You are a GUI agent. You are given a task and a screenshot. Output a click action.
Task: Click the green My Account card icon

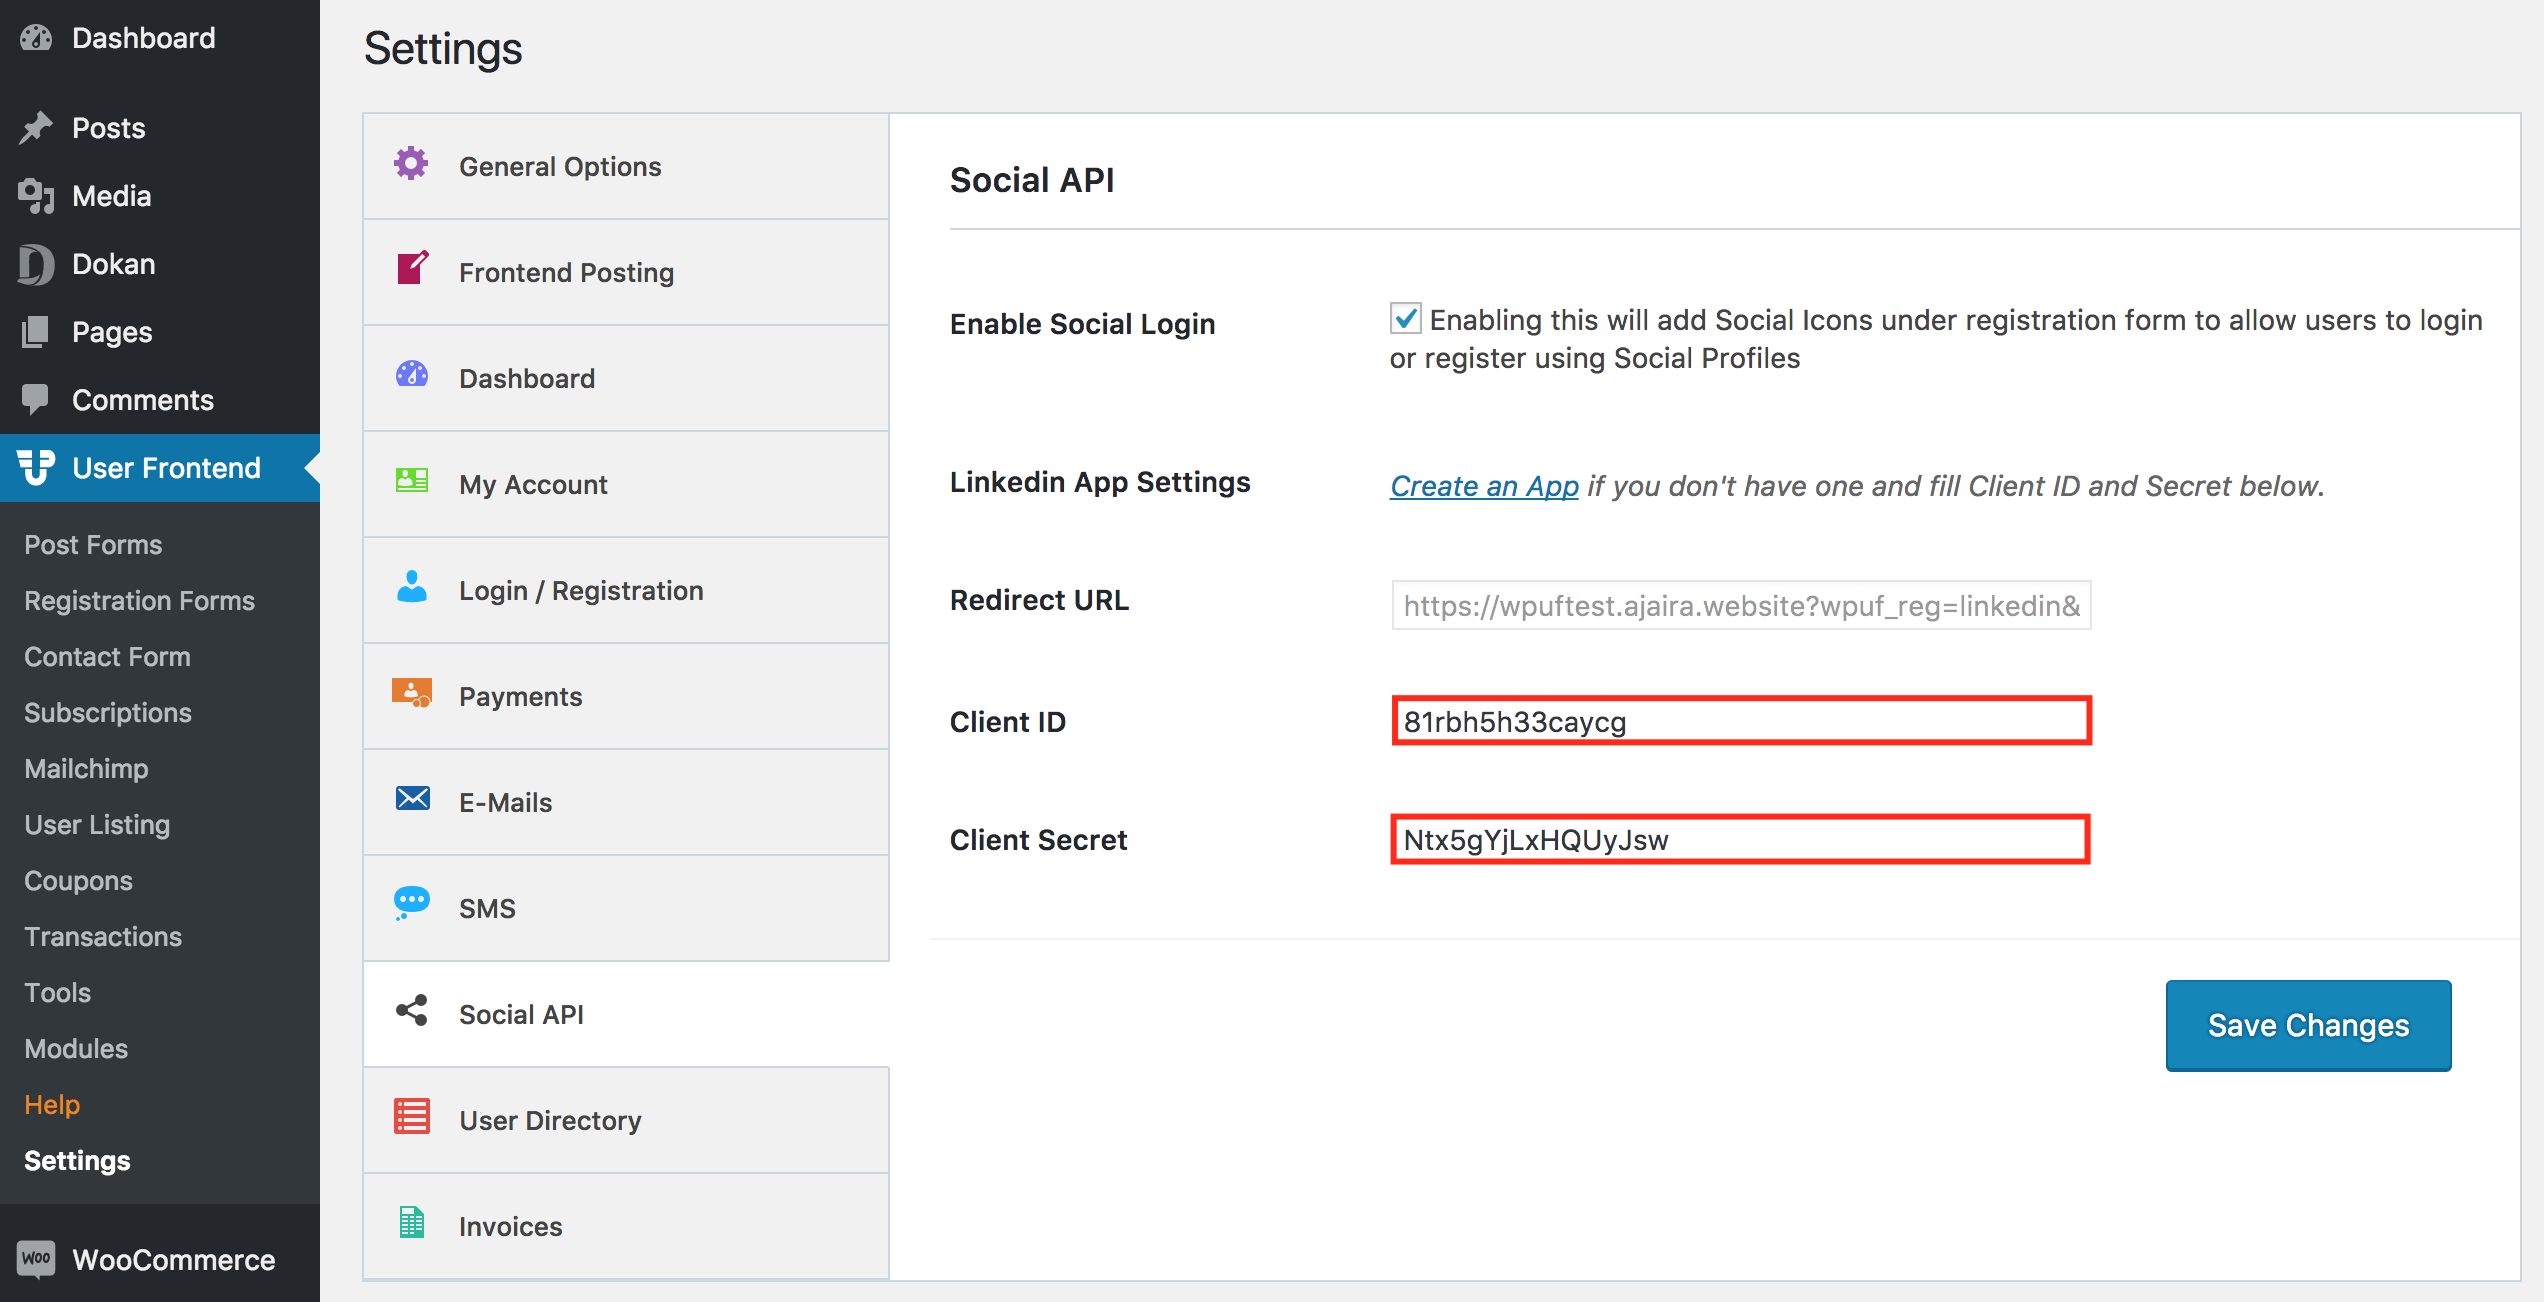pyautogui.click(x=412, y=481)
